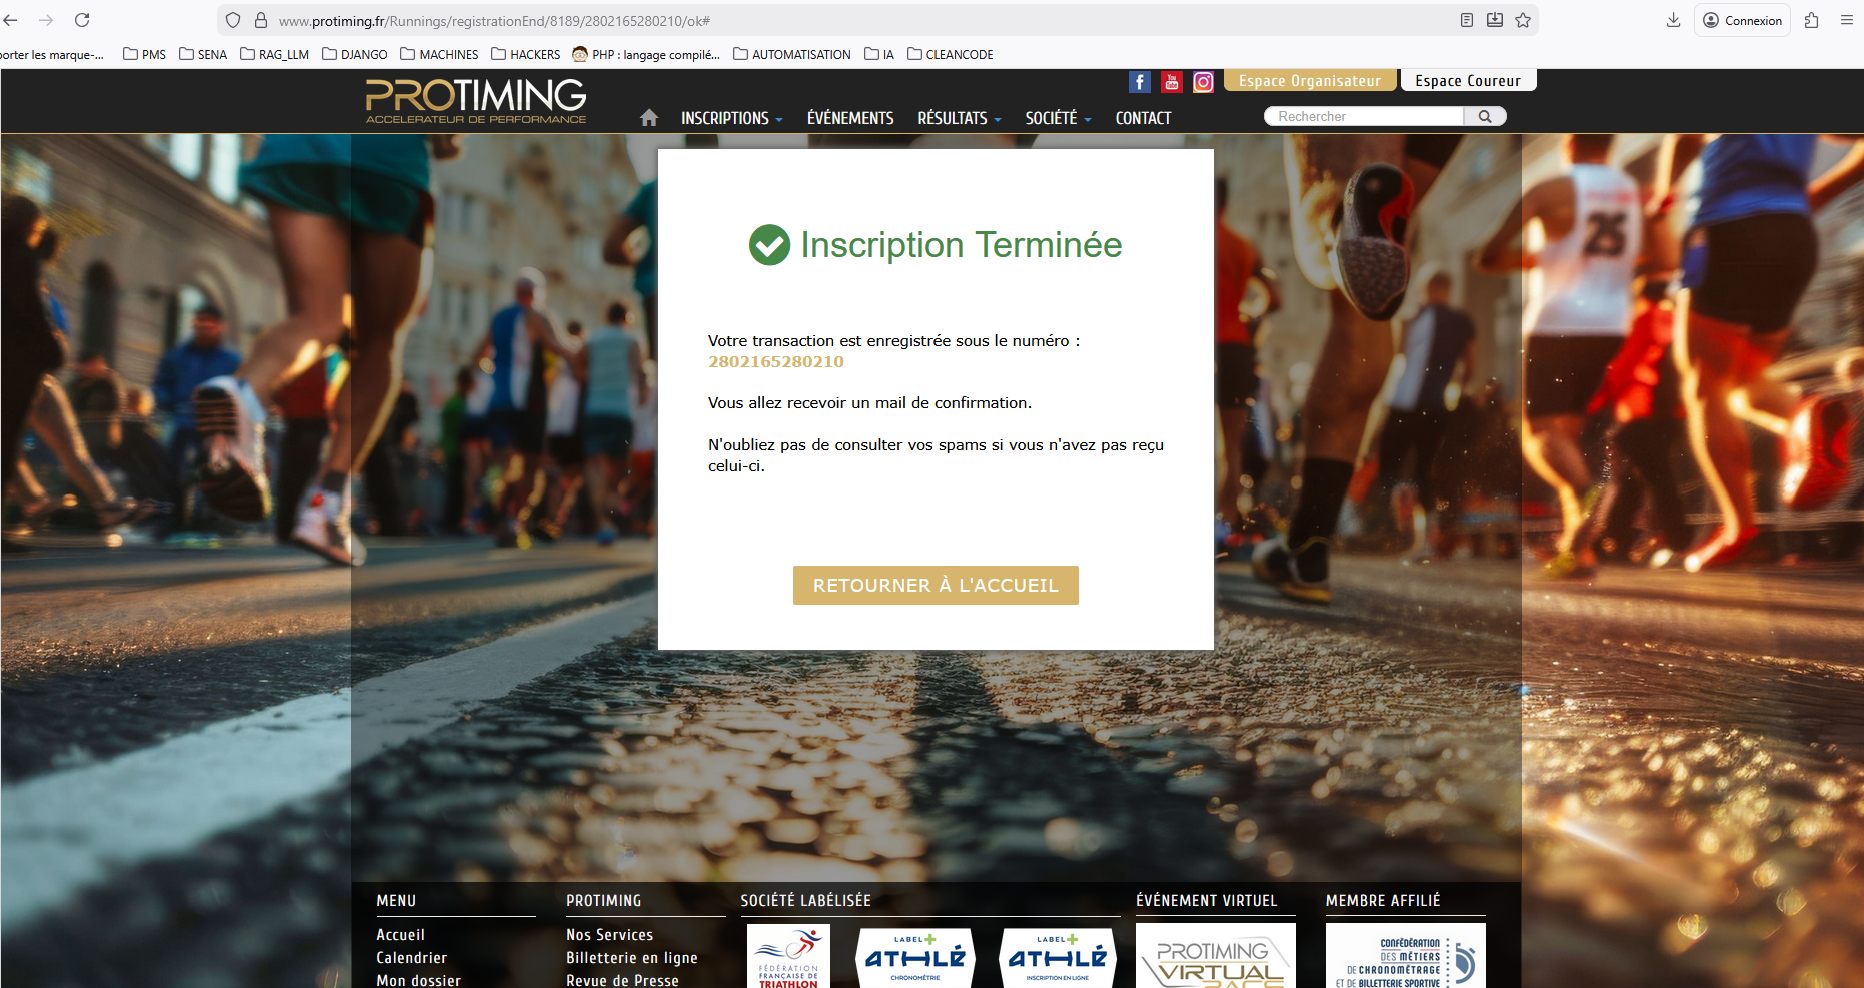Open the PHP langage compilé bookmark

coord(646,55)
